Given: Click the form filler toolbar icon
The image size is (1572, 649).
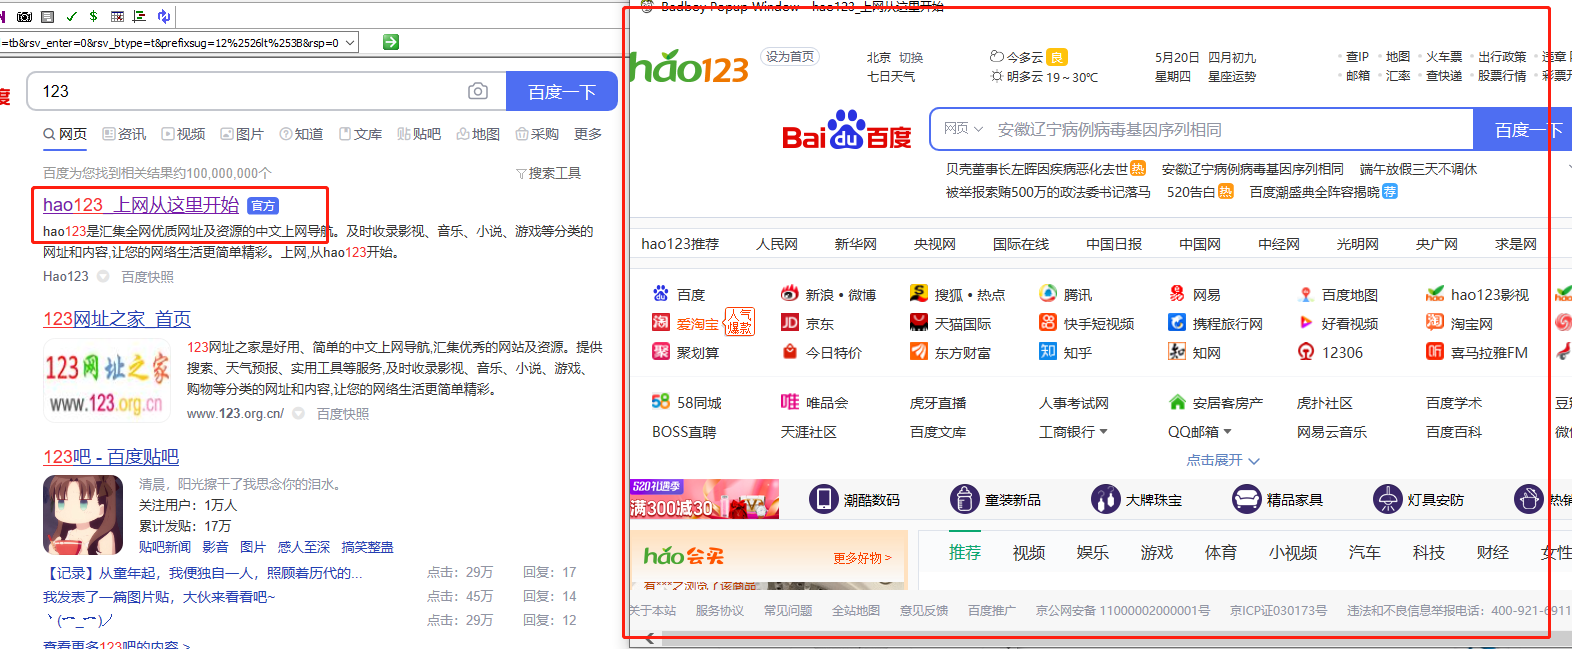Looking at the screenshot, I should pos(48,16).
